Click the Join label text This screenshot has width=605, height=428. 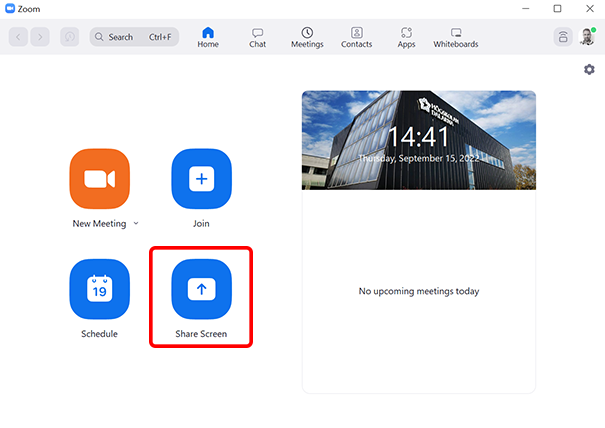201,223
